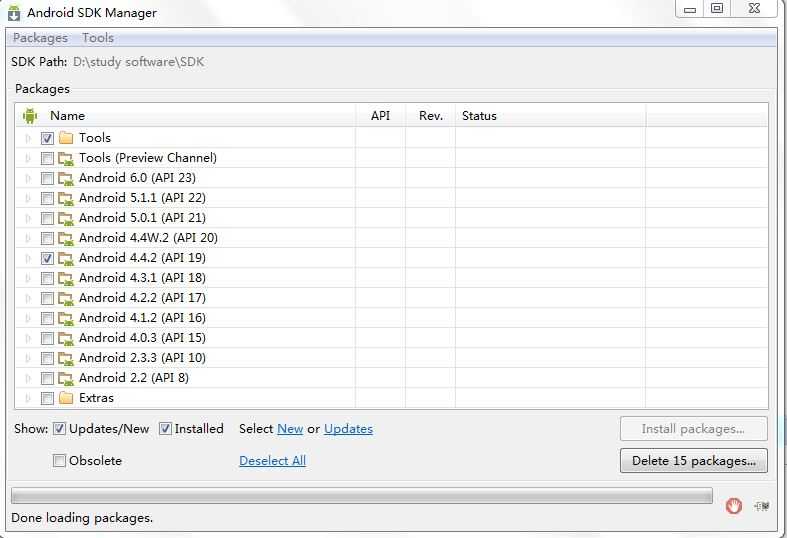Select the Android 2.2 (API 8) row text

coord(134,378)
